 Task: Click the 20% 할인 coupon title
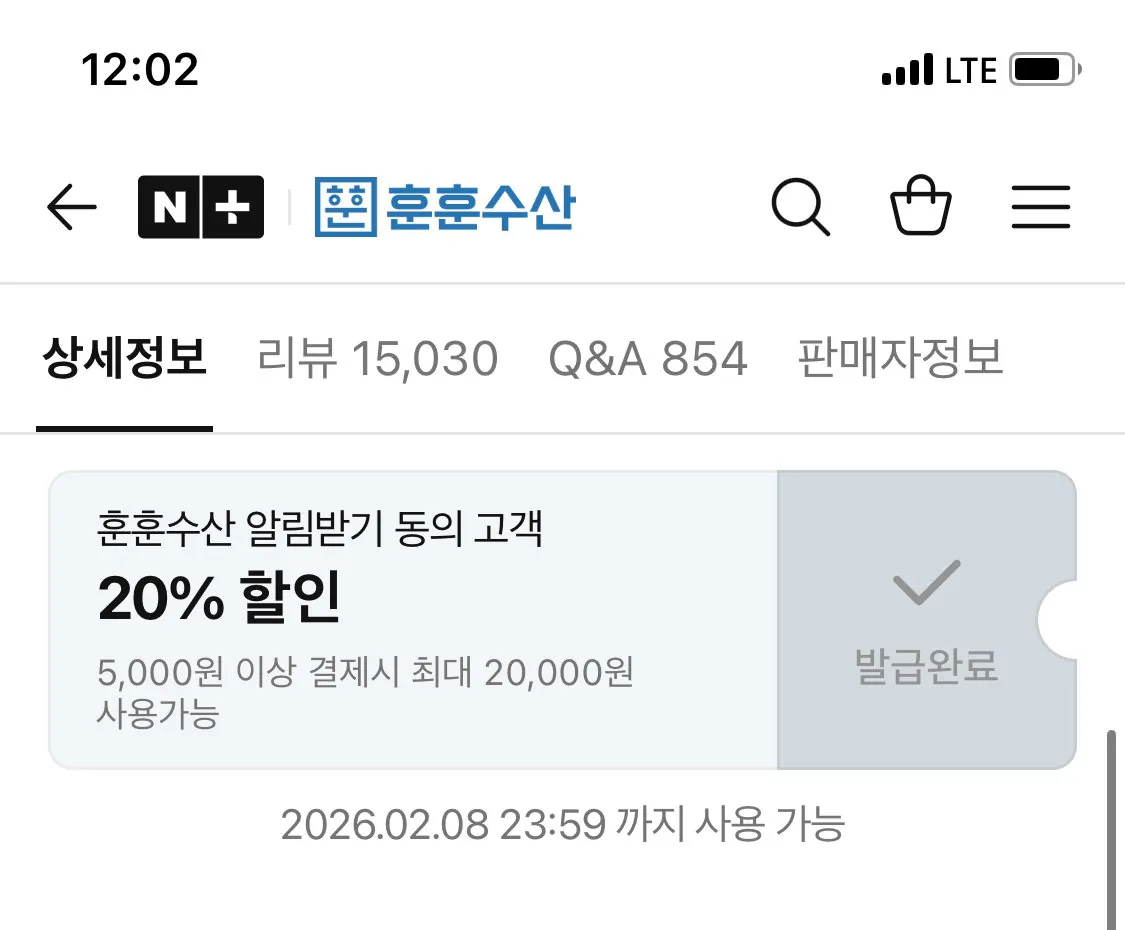coord(219,598)
